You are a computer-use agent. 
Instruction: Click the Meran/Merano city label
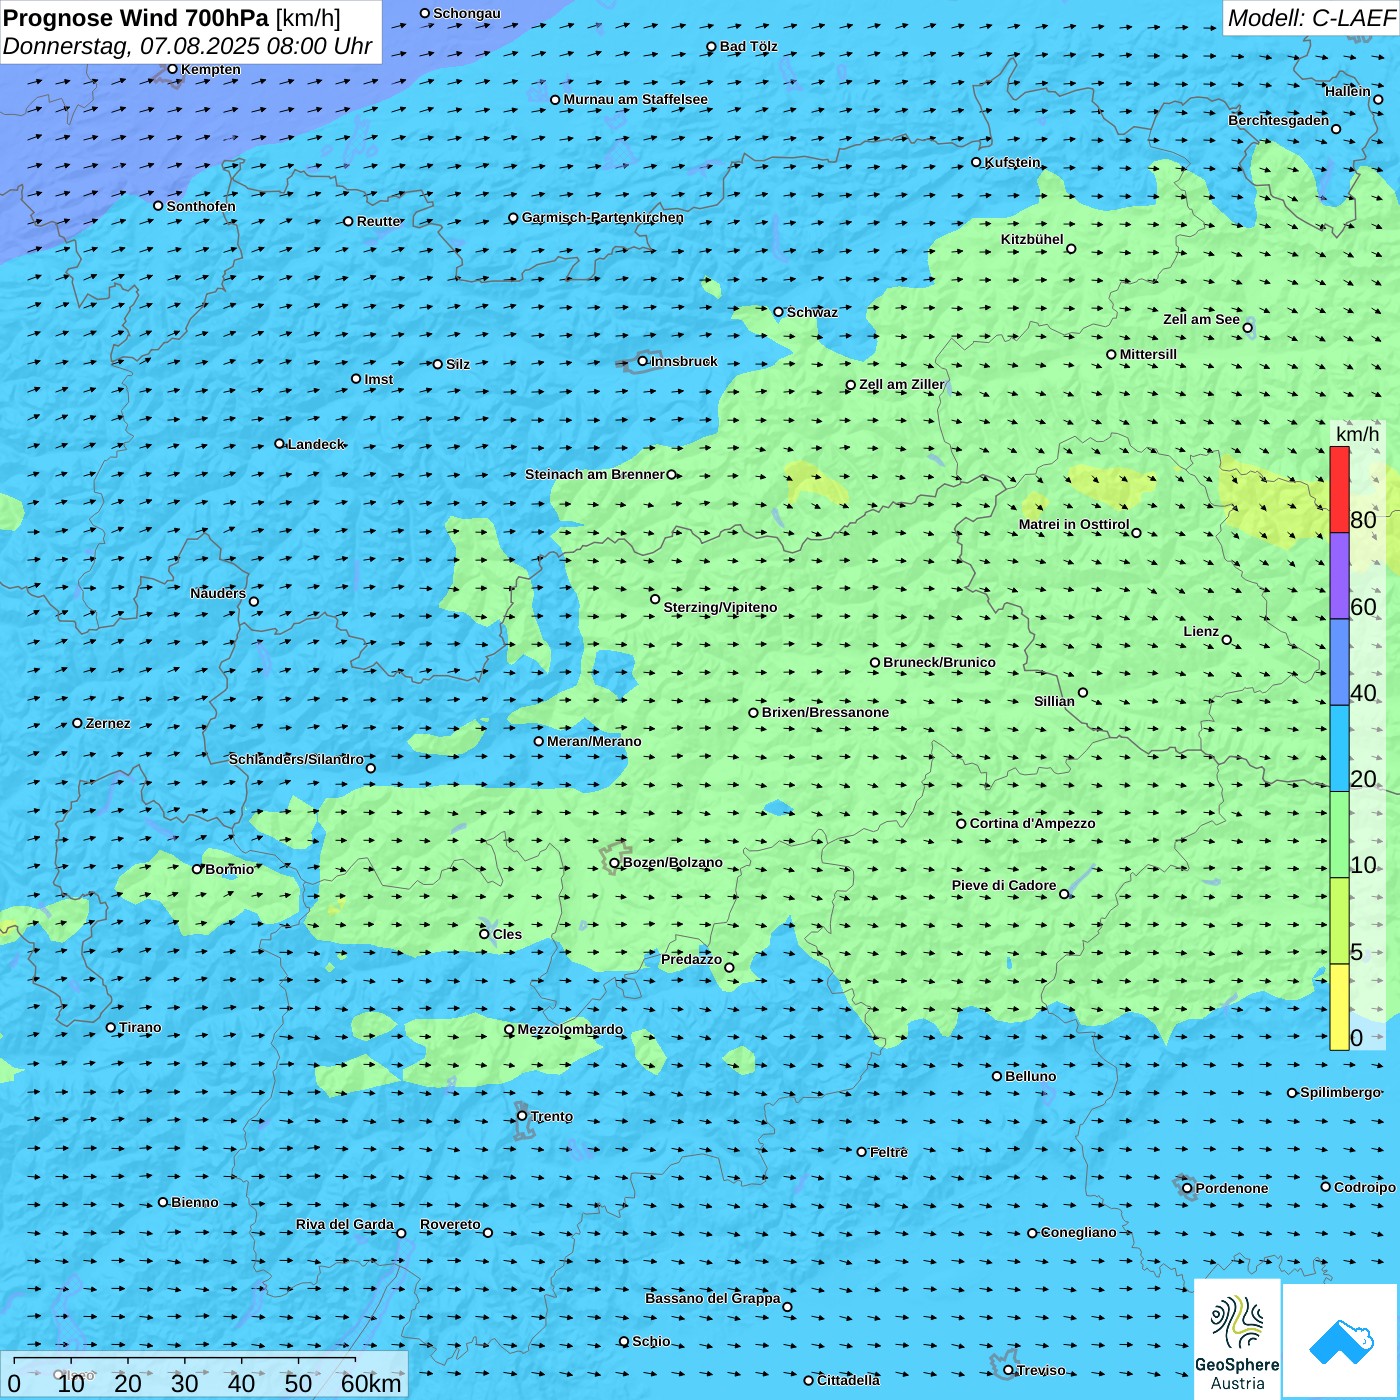point(594,741)
